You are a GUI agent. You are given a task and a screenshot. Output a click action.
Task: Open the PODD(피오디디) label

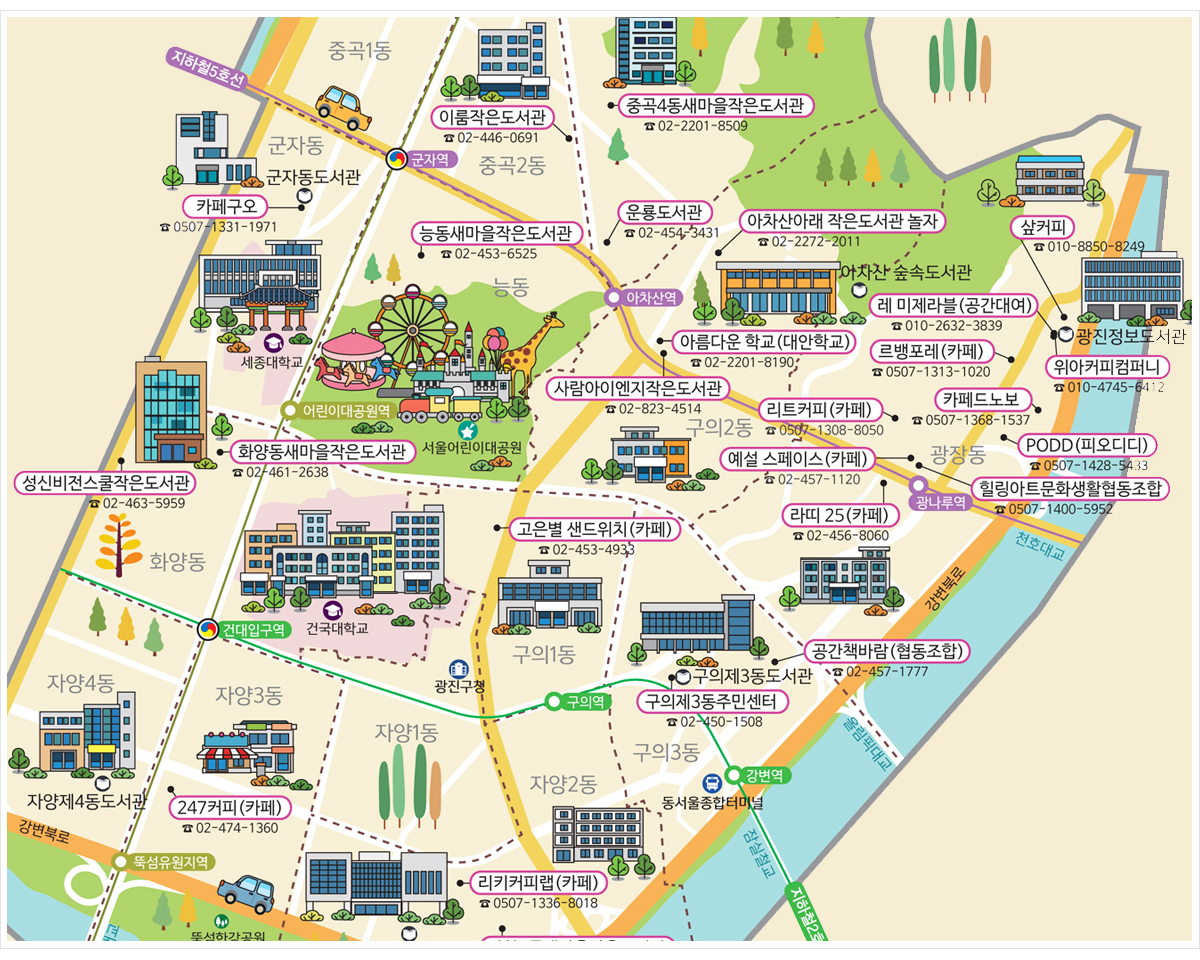1088,445
